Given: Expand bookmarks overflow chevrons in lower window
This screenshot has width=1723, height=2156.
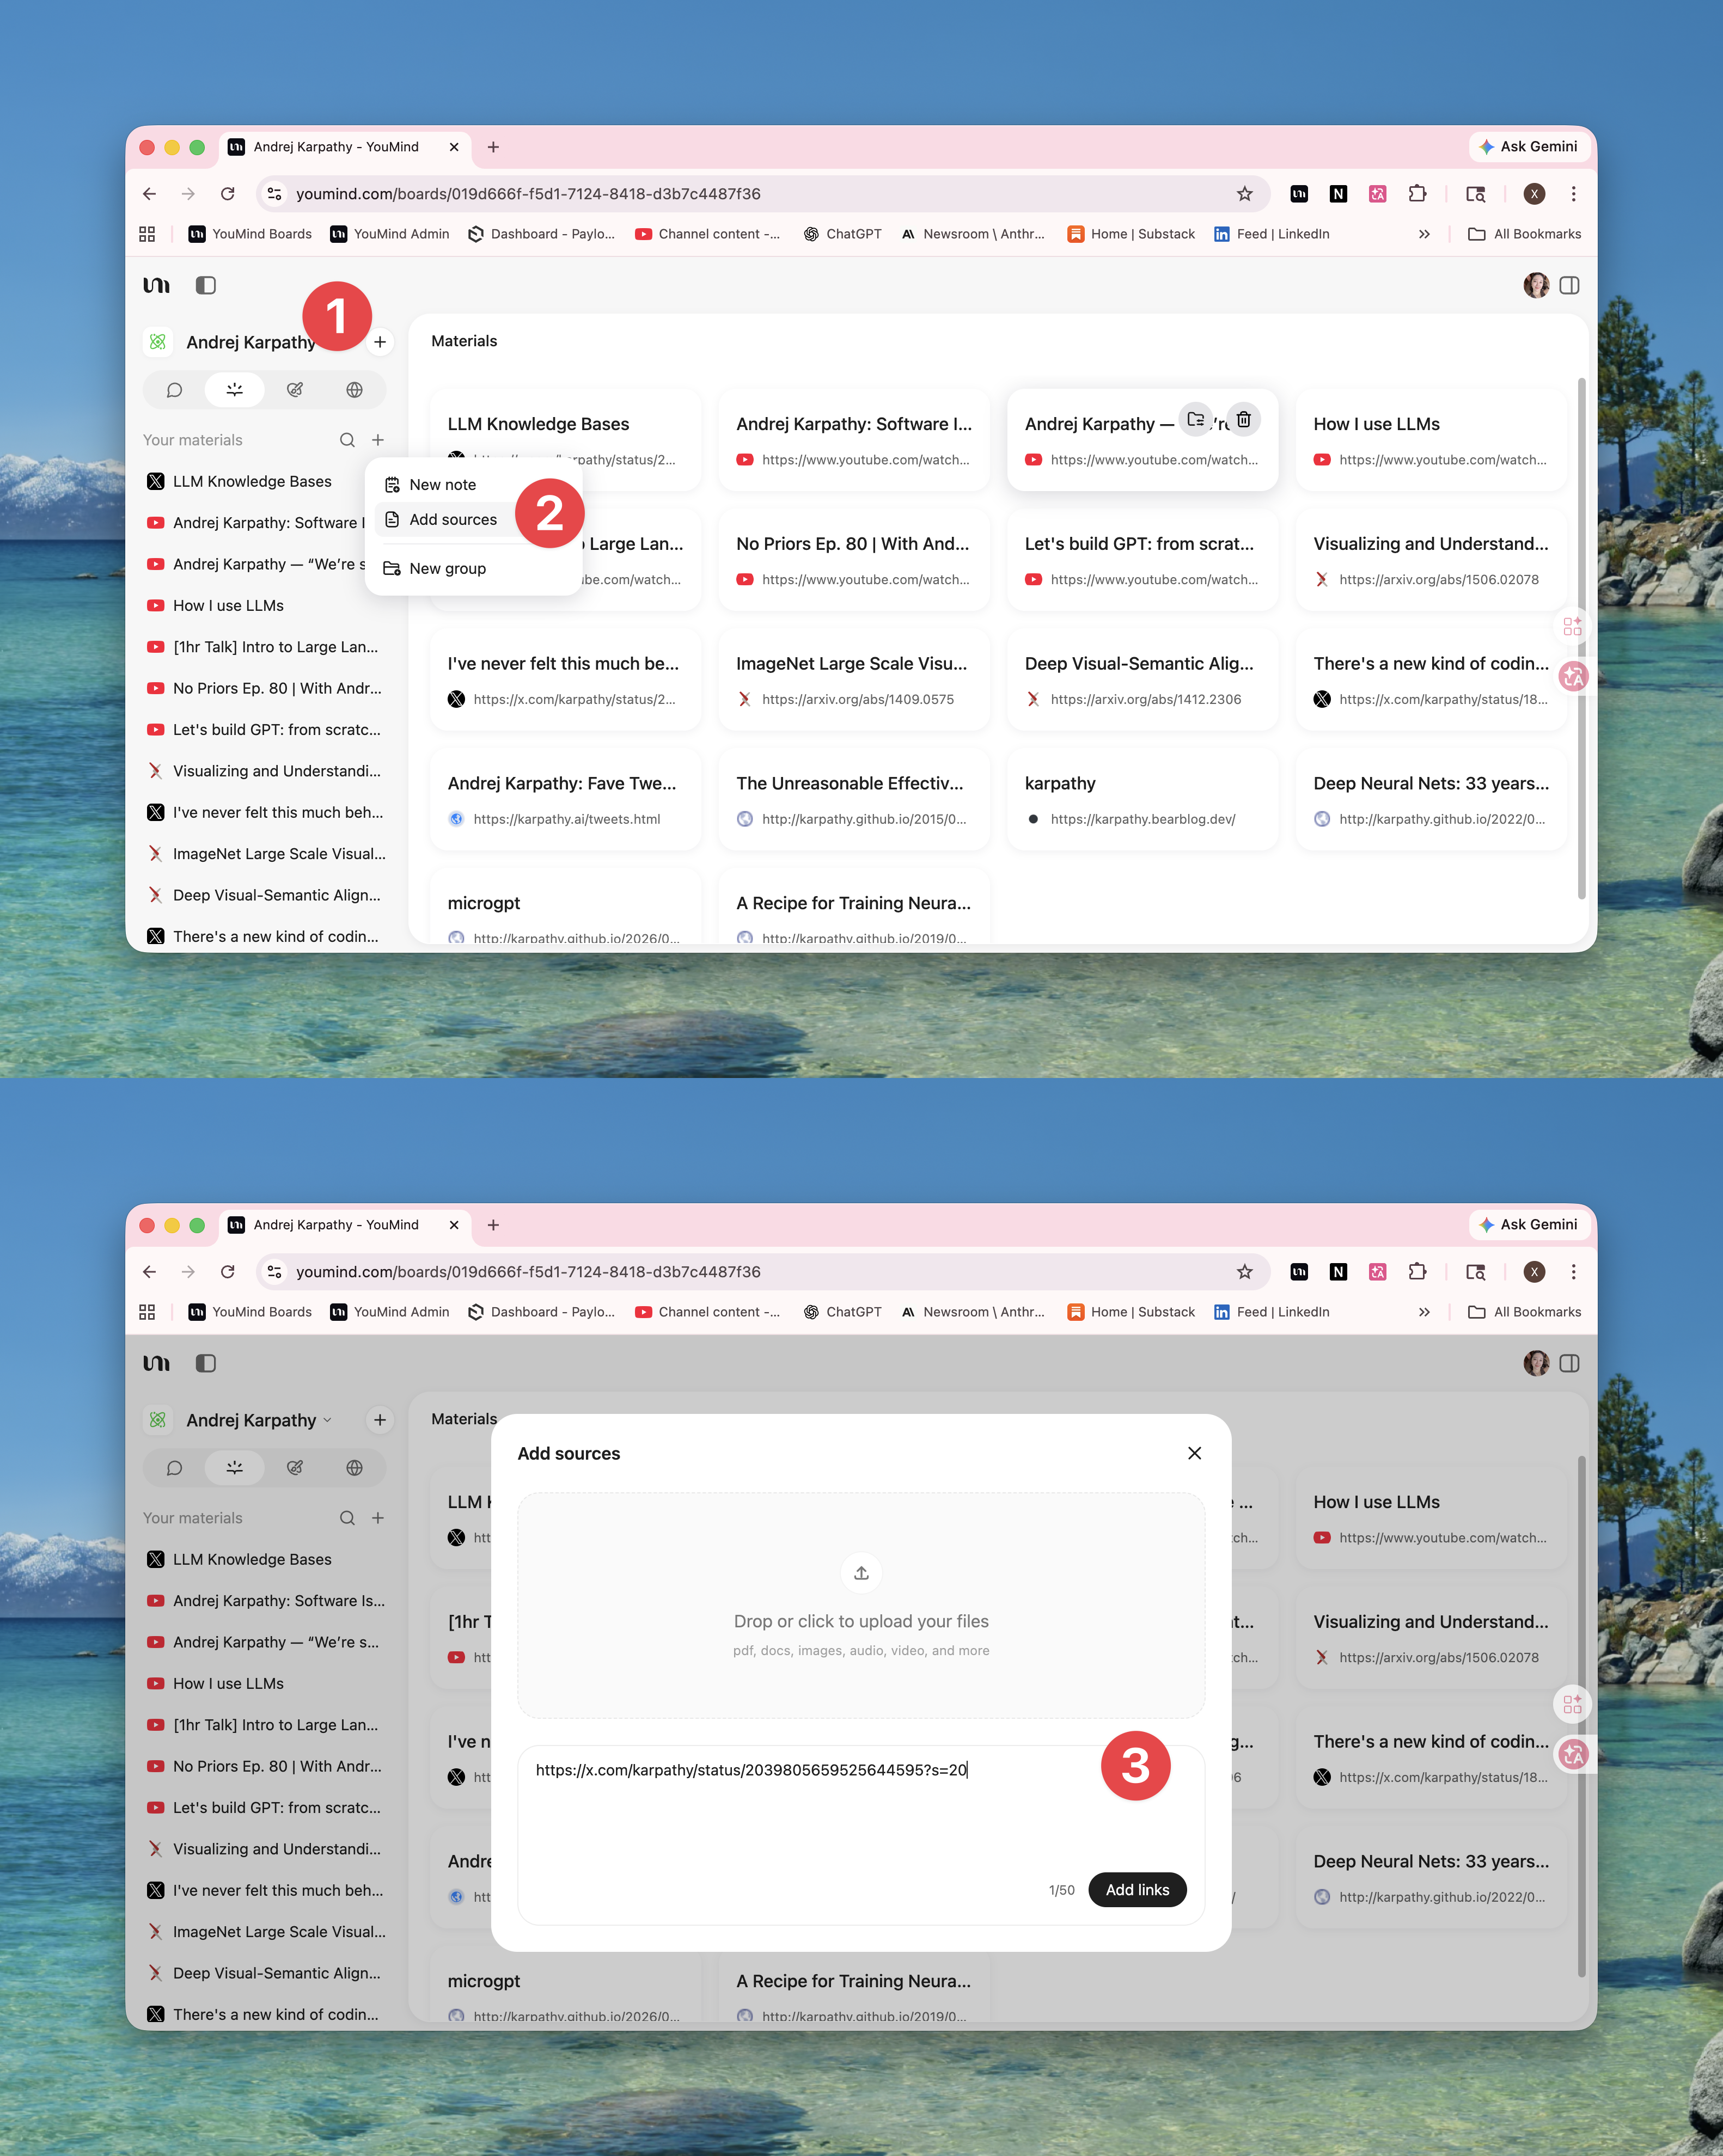Looking at the screenshot, I should pos(1424,1312).
